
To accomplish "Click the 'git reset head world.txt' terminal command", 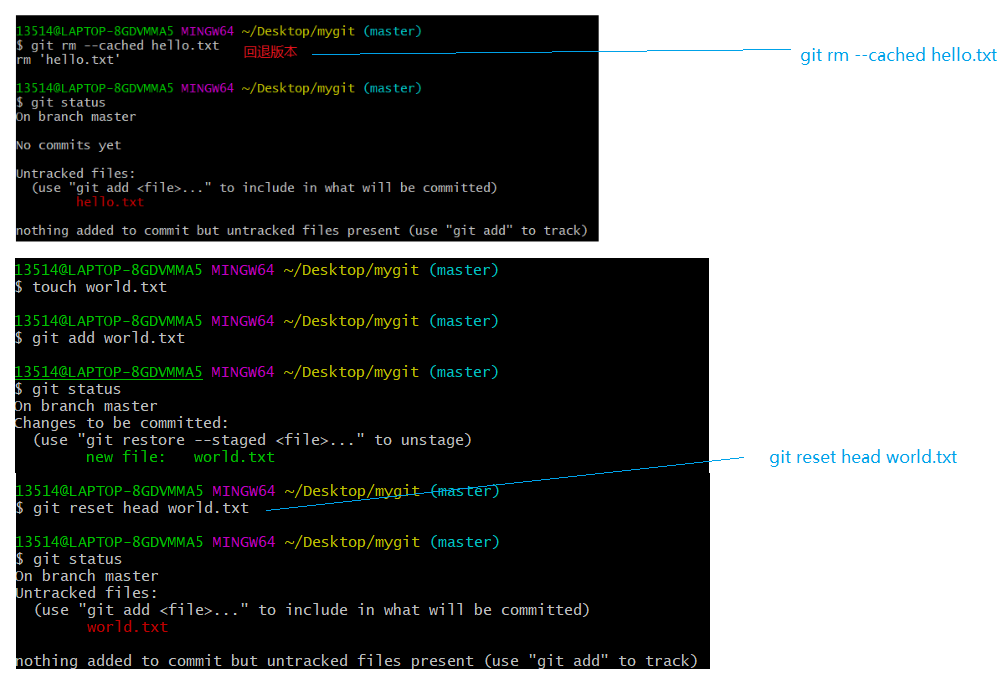I will [x=140, y=508].
